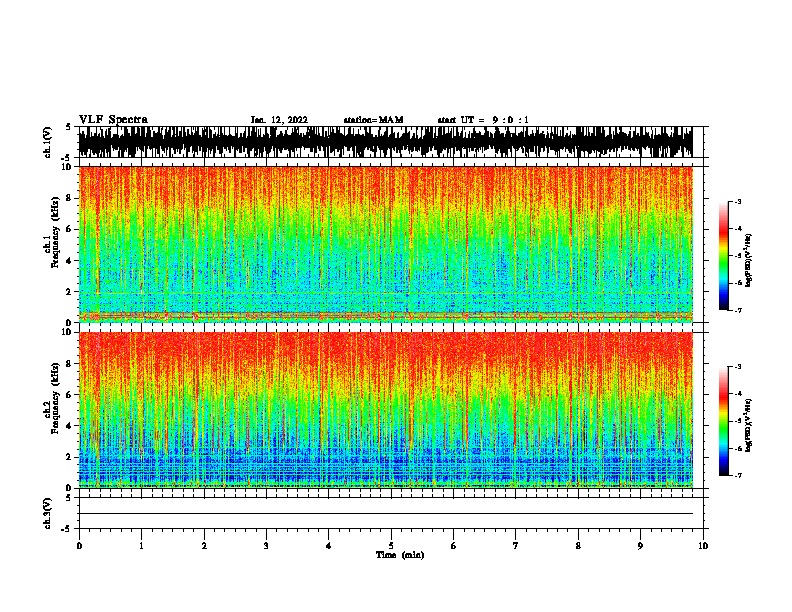Click the ch.2 "Frequency (kHz)" axis label
The height and width of the screenshot is (612, 792).
[55, 398]
